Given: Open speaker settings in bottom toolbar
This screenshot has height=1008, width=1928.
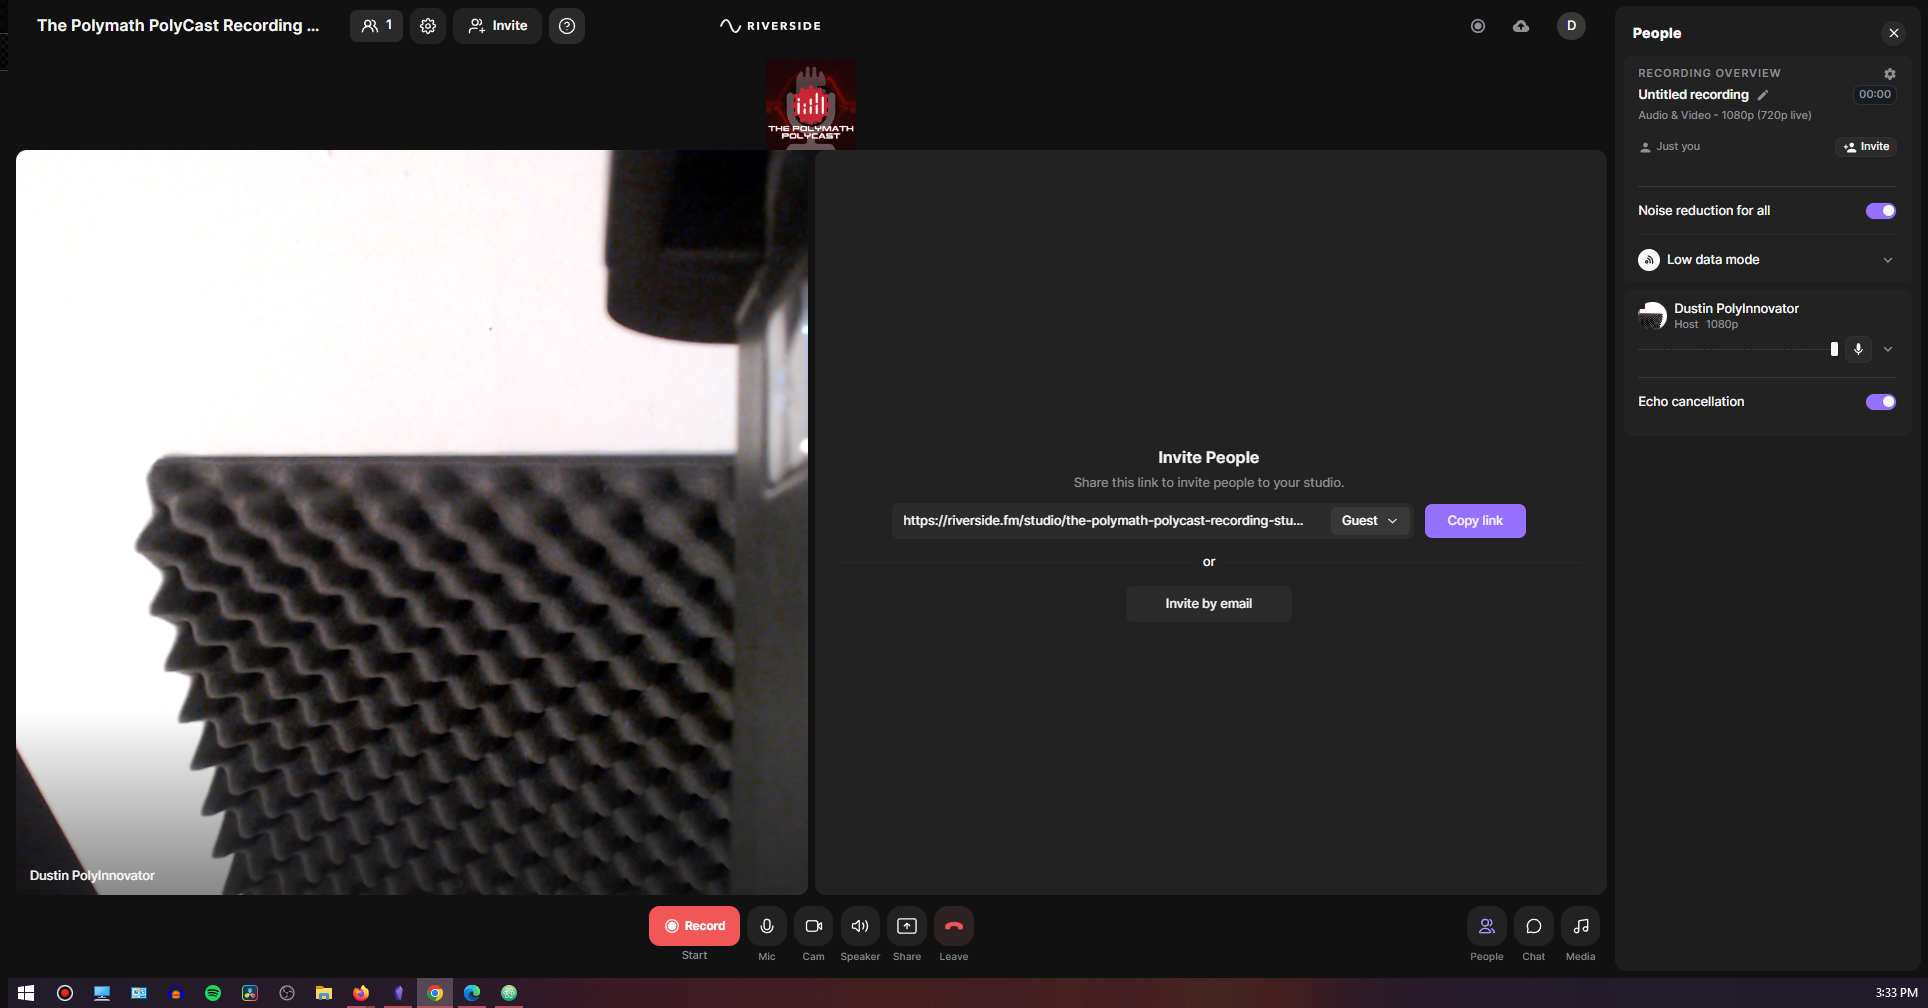Looking at the screenshot, I should (x=860, y=926).
